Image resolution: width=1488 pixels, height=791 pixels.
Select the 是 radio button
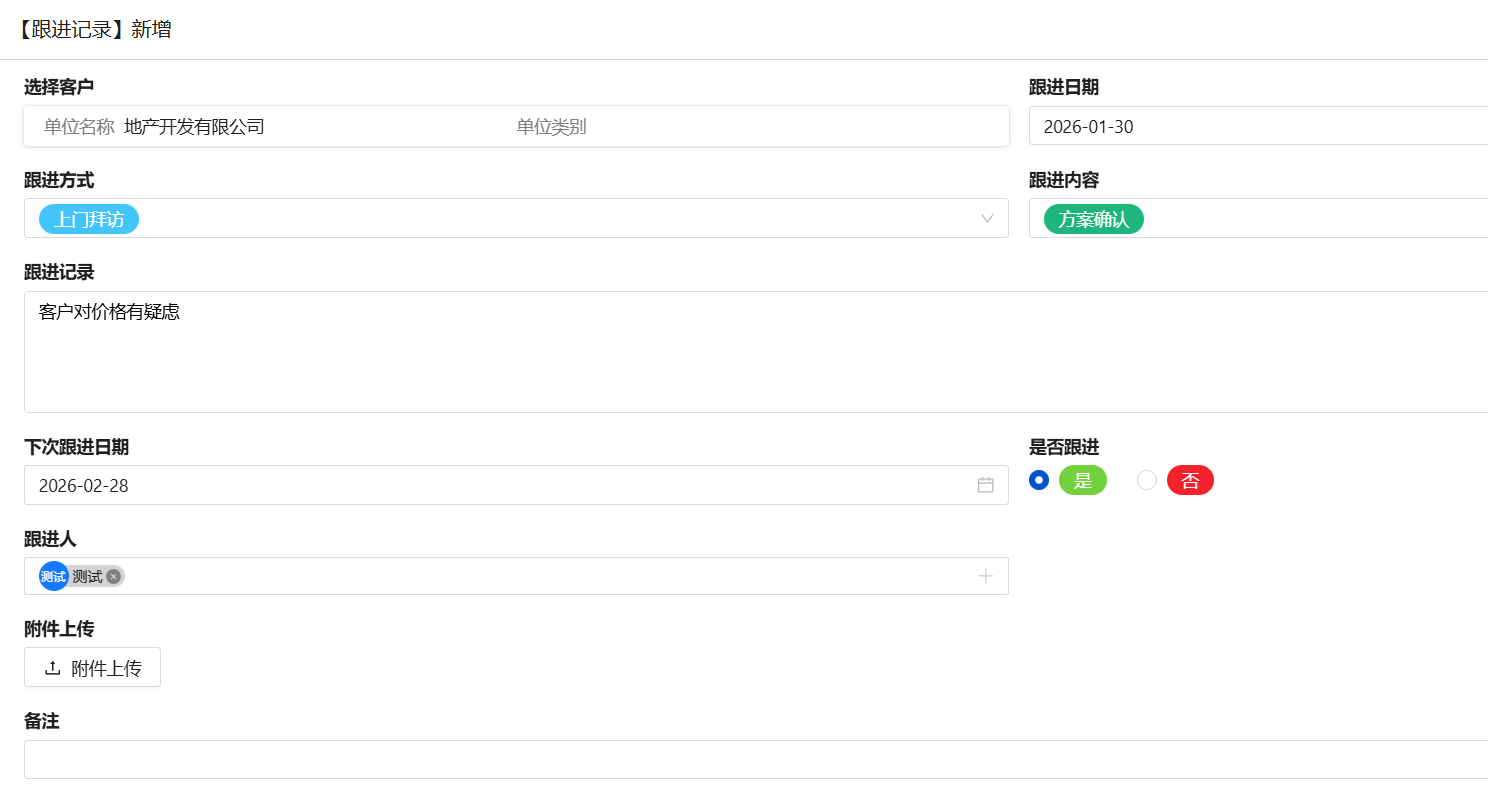coord(1039,480)
